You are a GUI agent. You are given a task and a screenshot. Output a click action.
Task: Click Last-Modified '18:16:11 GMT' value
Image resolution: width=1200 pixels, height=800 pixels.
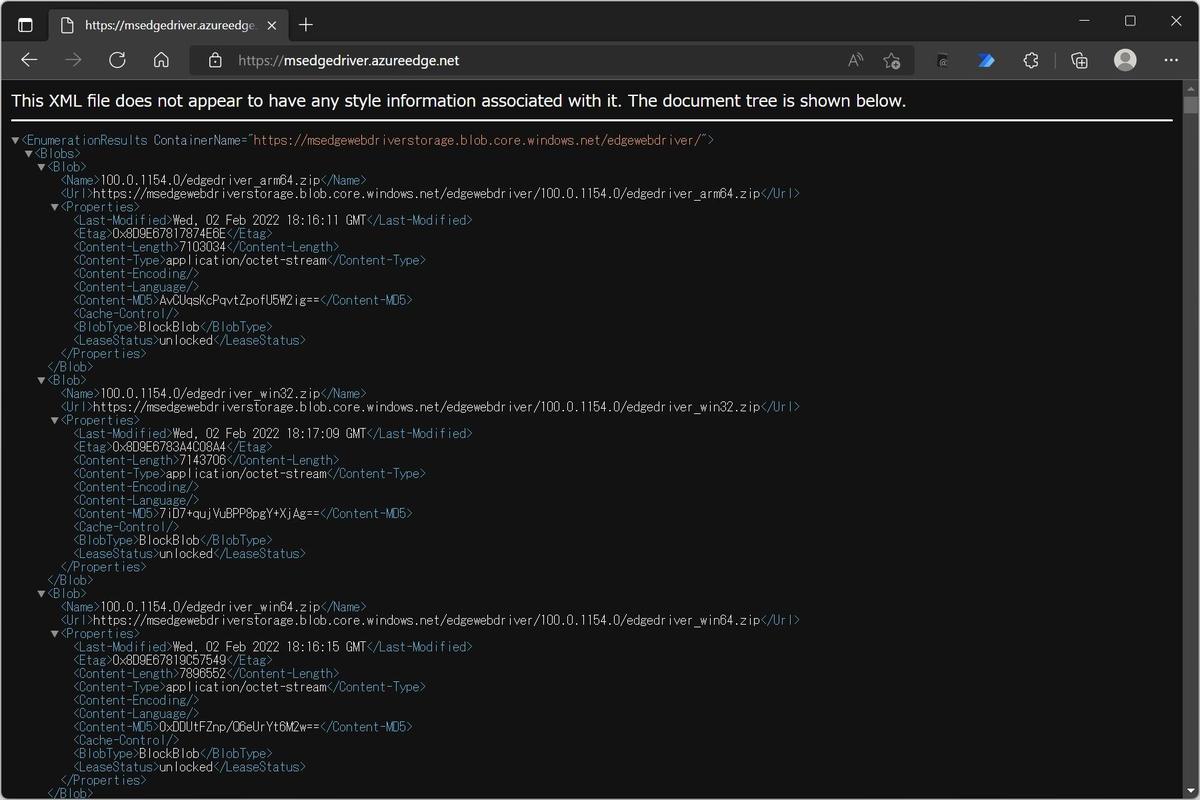click(270, 220)
